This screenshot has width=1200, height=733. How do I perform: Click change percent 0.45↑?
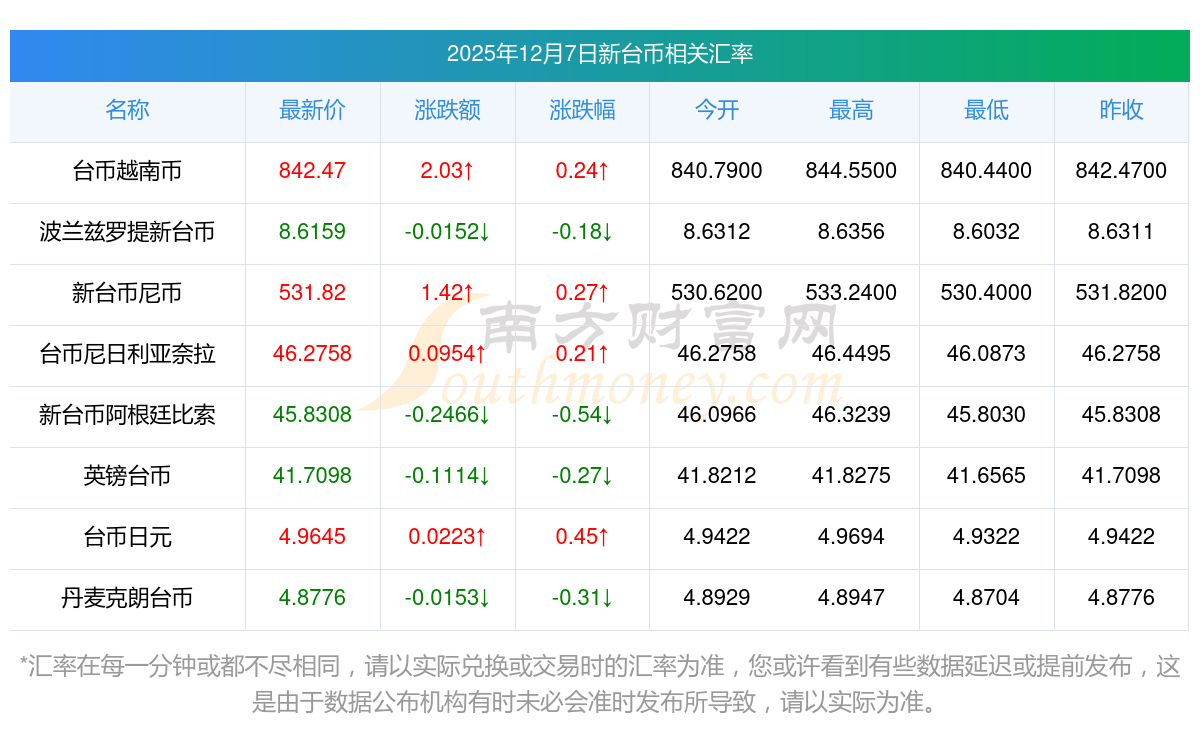pos(582,537)
